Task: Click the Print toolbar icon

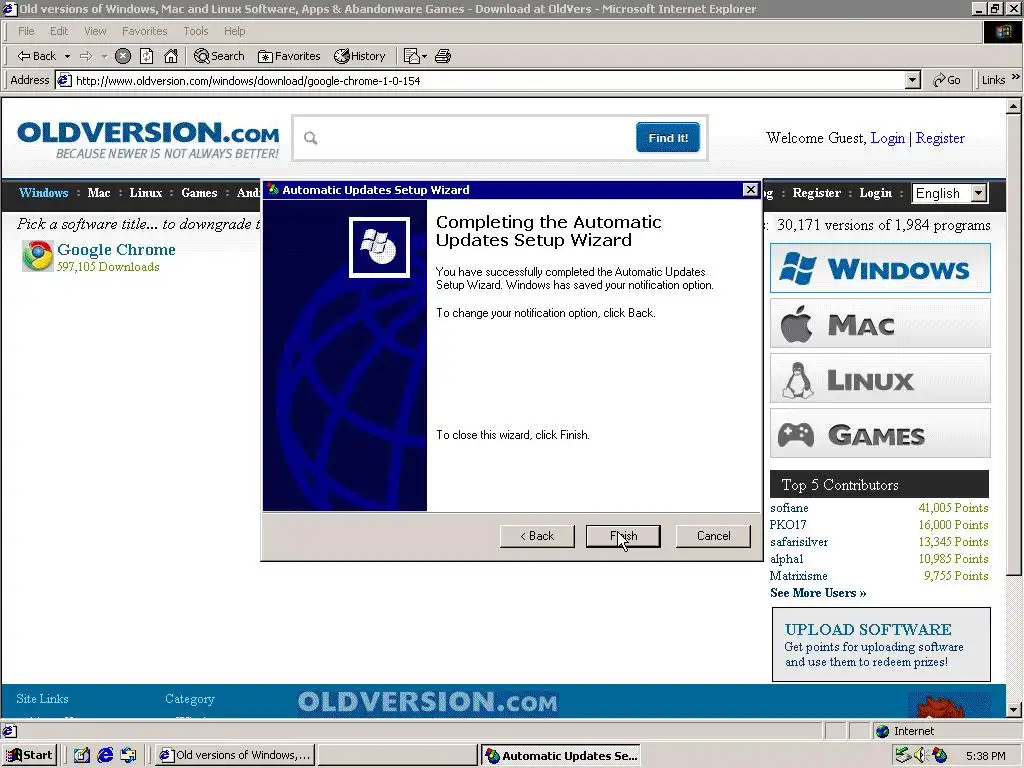Action: [443, 56]
